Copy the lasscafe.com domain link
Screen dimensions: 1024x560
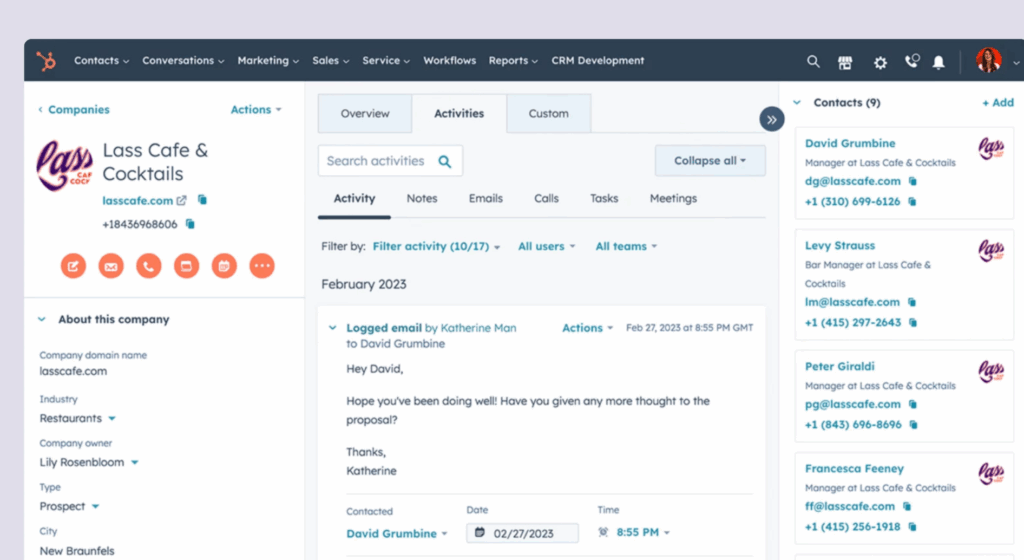coord(202,200)
